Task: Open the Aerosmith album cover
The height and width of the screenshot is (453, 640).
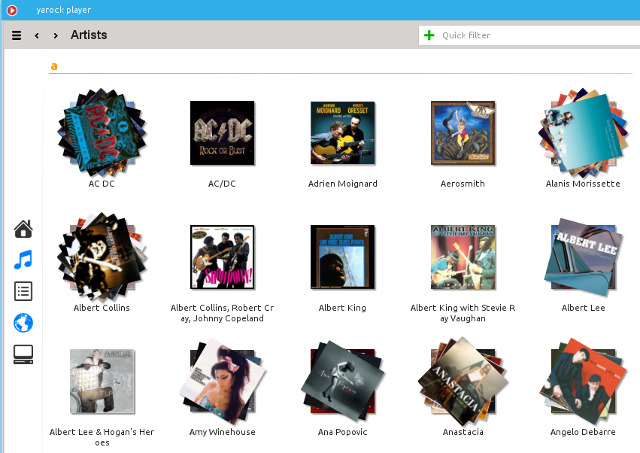Action: (x=463, y=133)
